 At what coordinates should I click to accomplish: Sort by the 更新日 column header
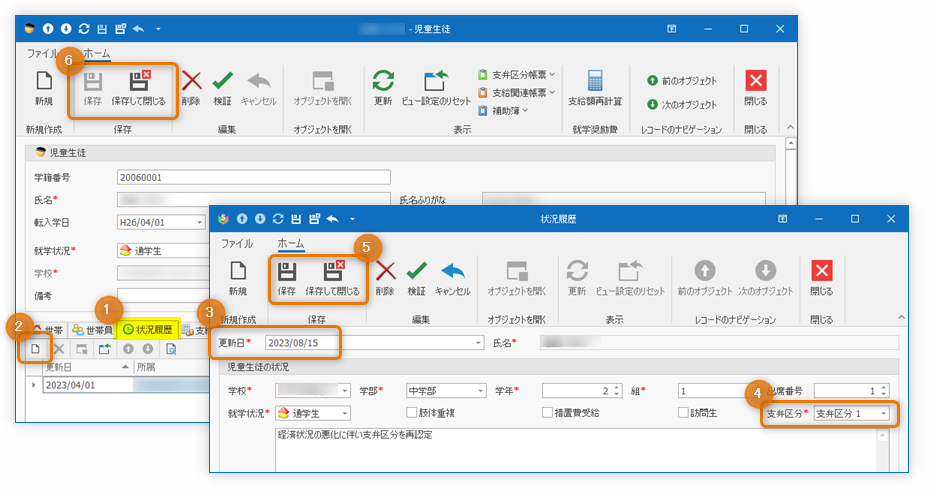(87, 367)
